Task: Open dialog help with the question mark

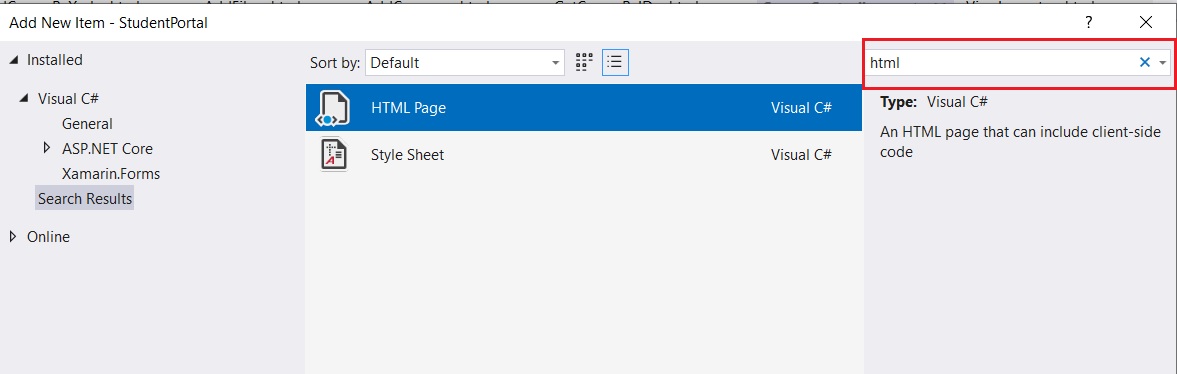Action: (x=1088, y=23)
